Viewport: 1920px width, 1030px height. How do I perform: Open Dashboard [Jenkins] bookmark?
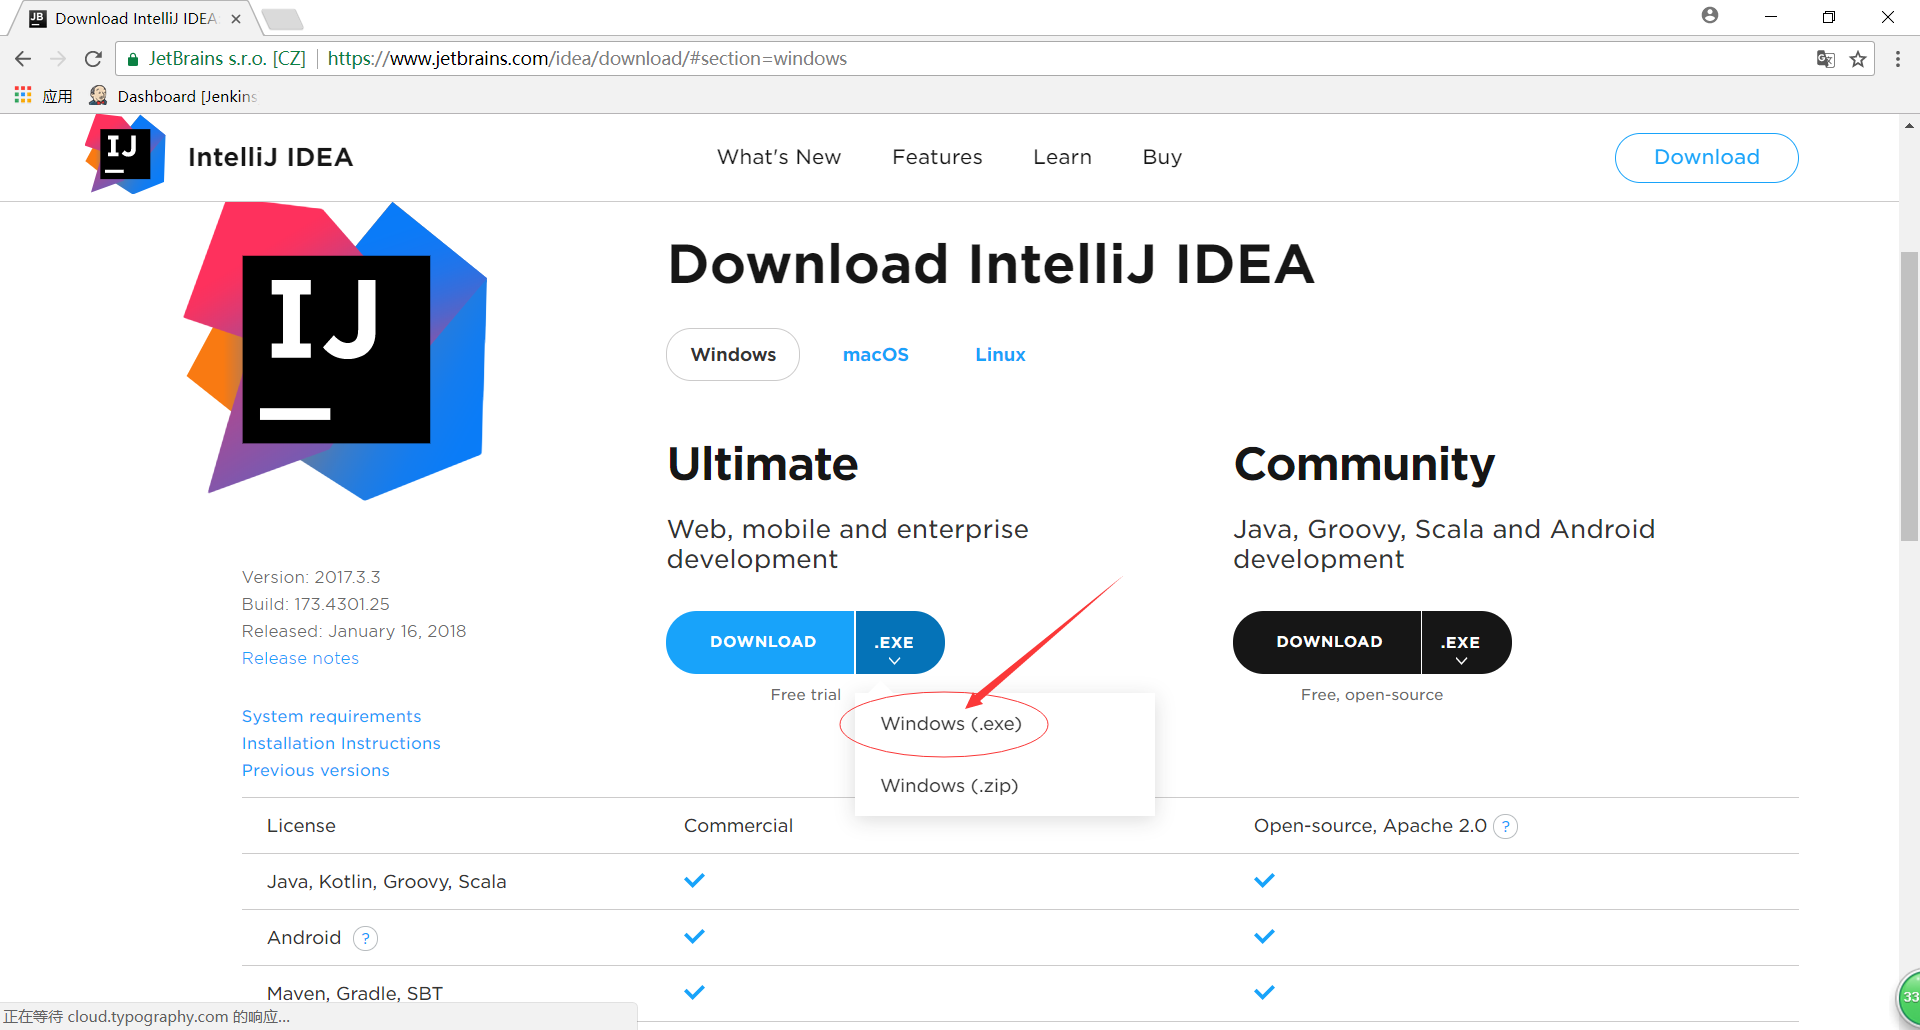173,96
